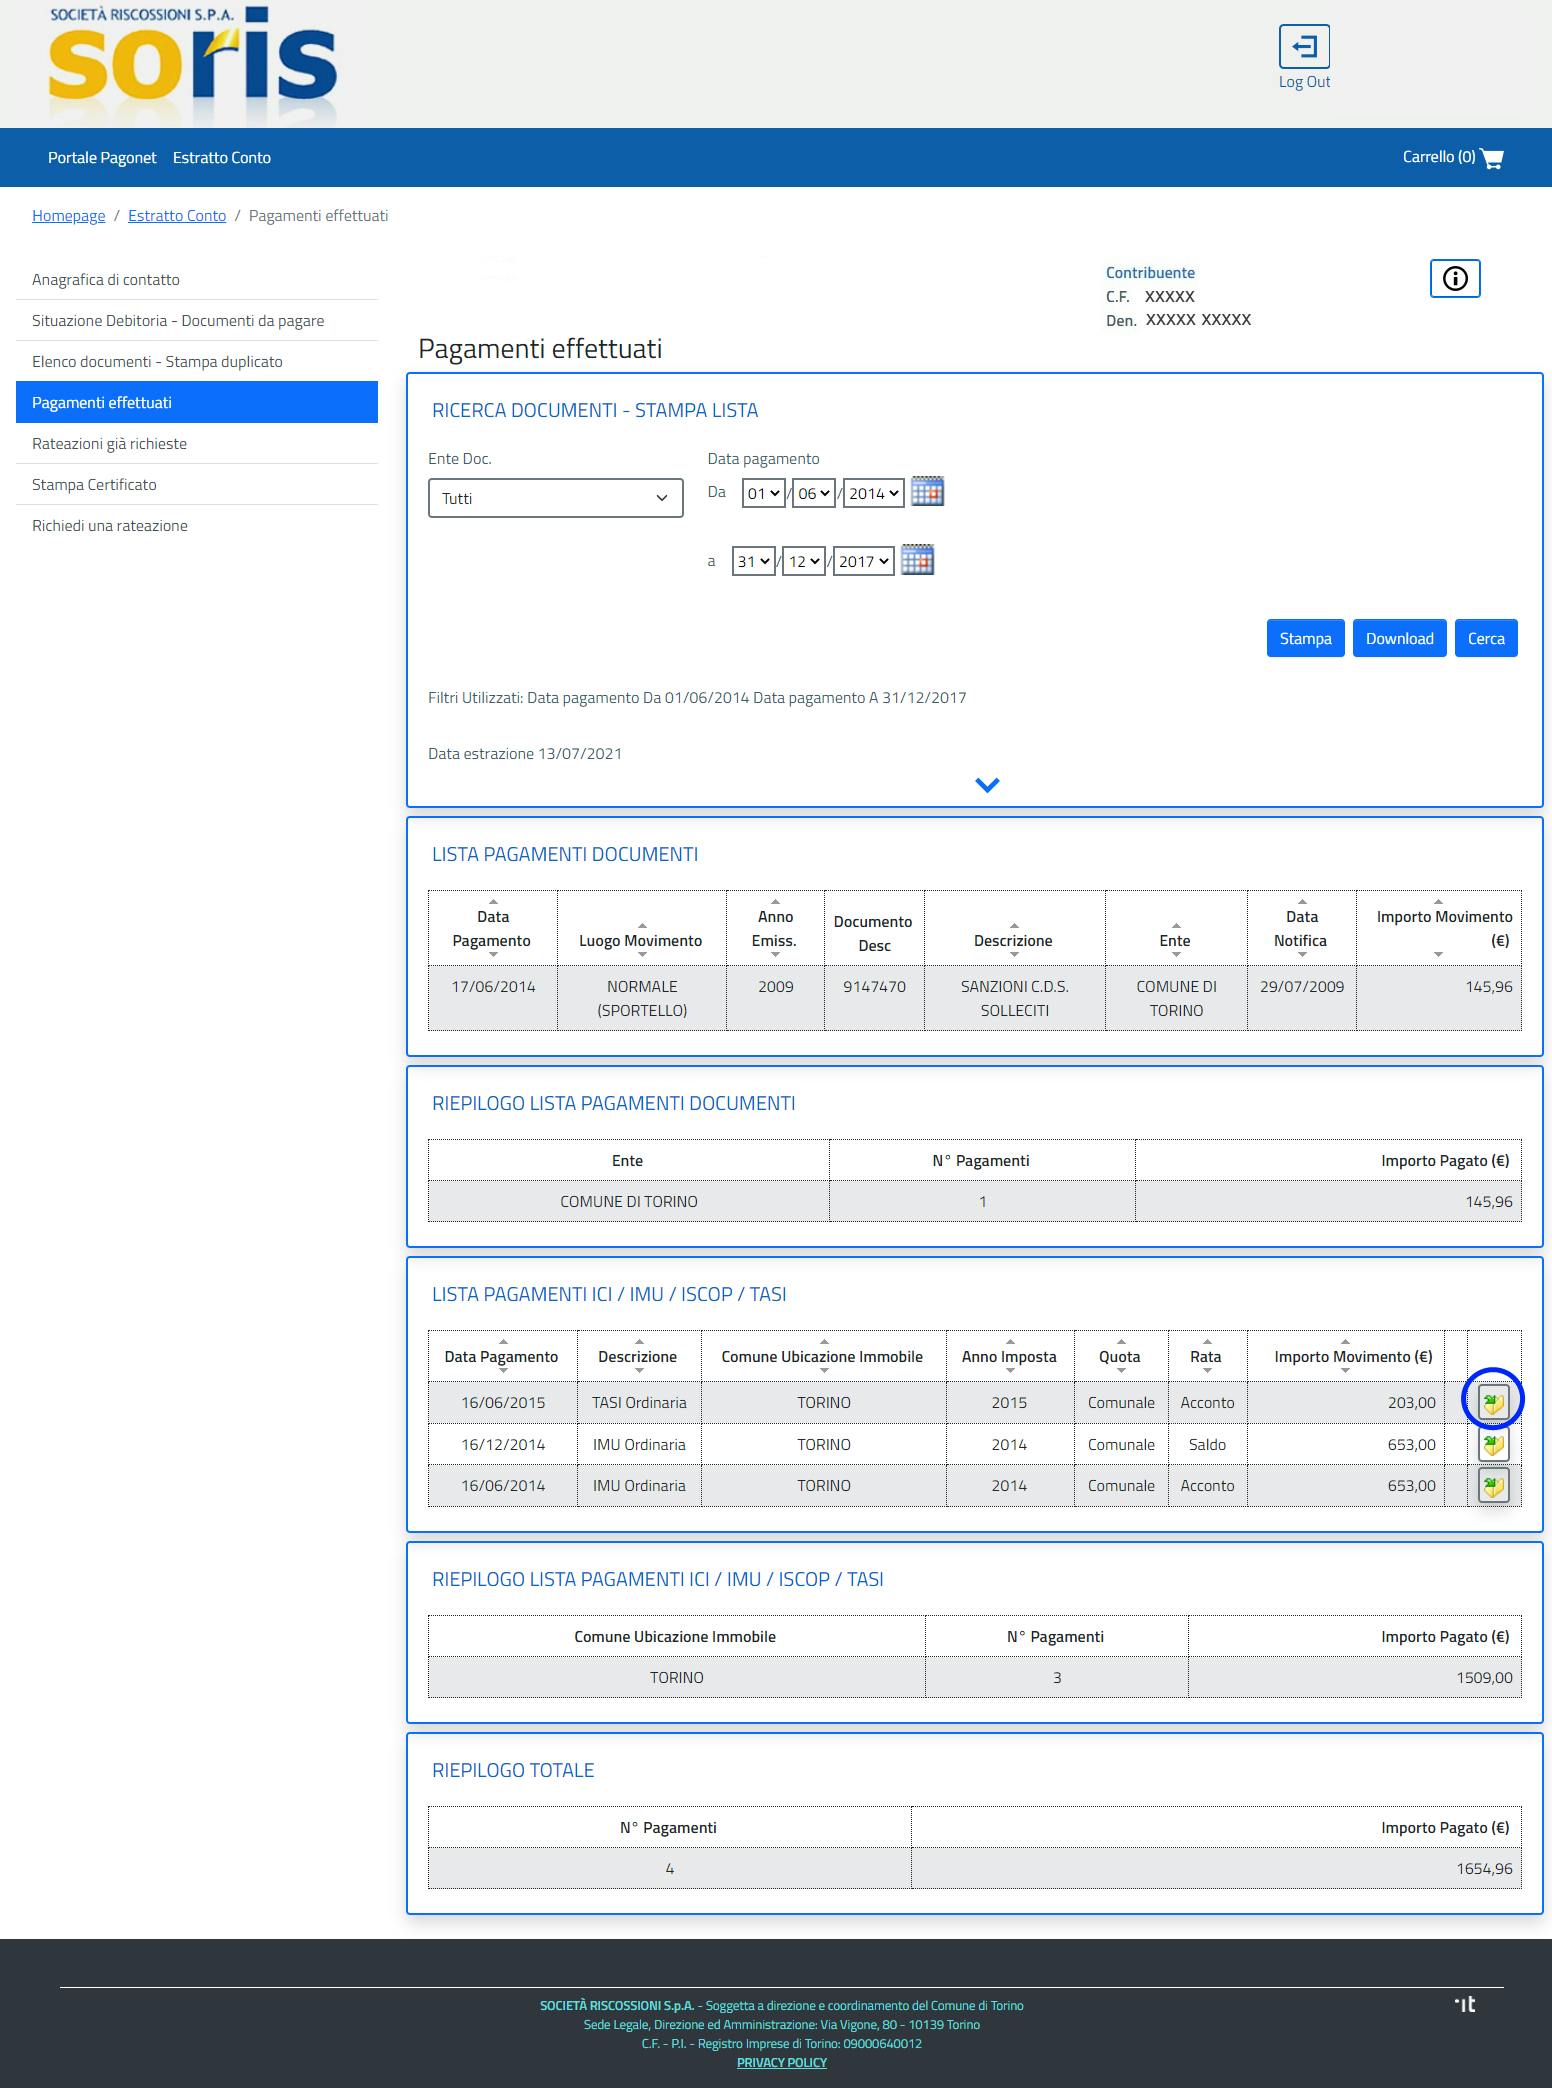Click the Log Out icon
The width and height of the screenshot is (1552, 2088).
coord(1304,47)
